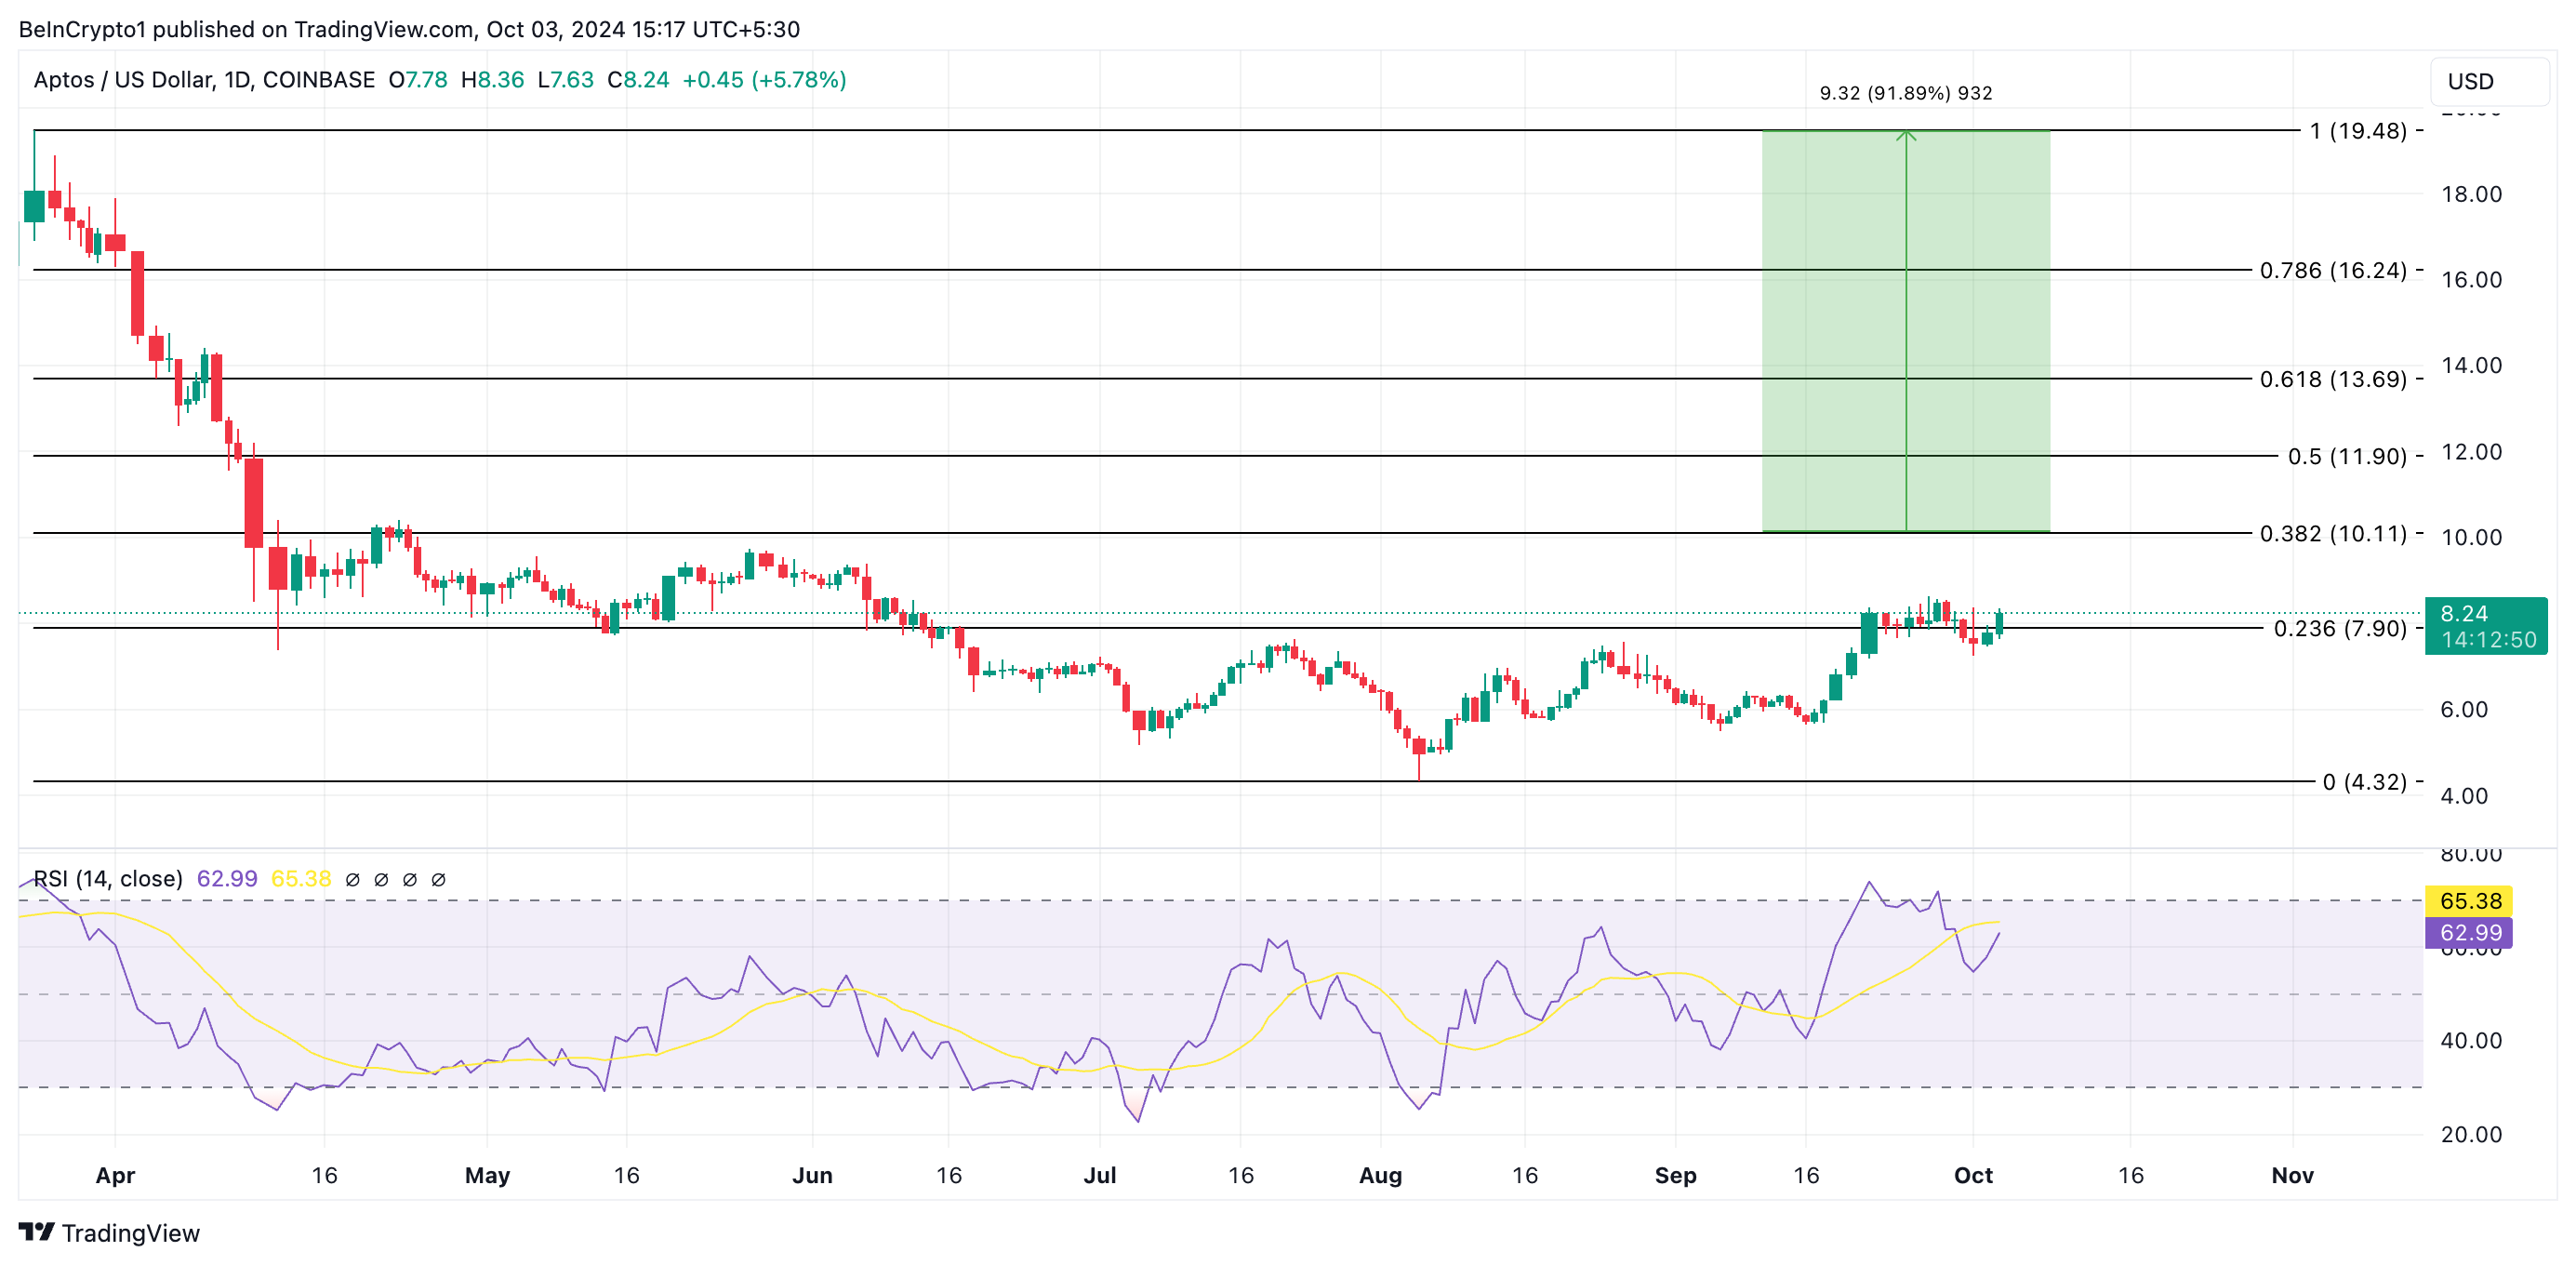The width and height of the screenshot is (2576, 1265).
Task: Click the last null symbol in RSI legend
Action: [x=438, y=880]
